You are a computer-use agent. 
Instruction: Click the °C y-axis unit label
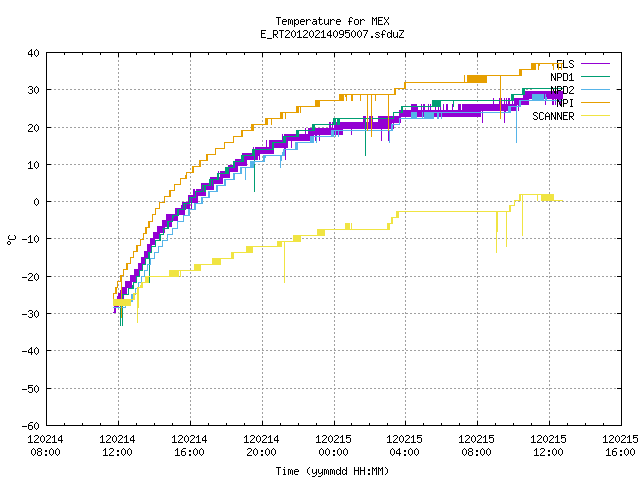(11, 240)
